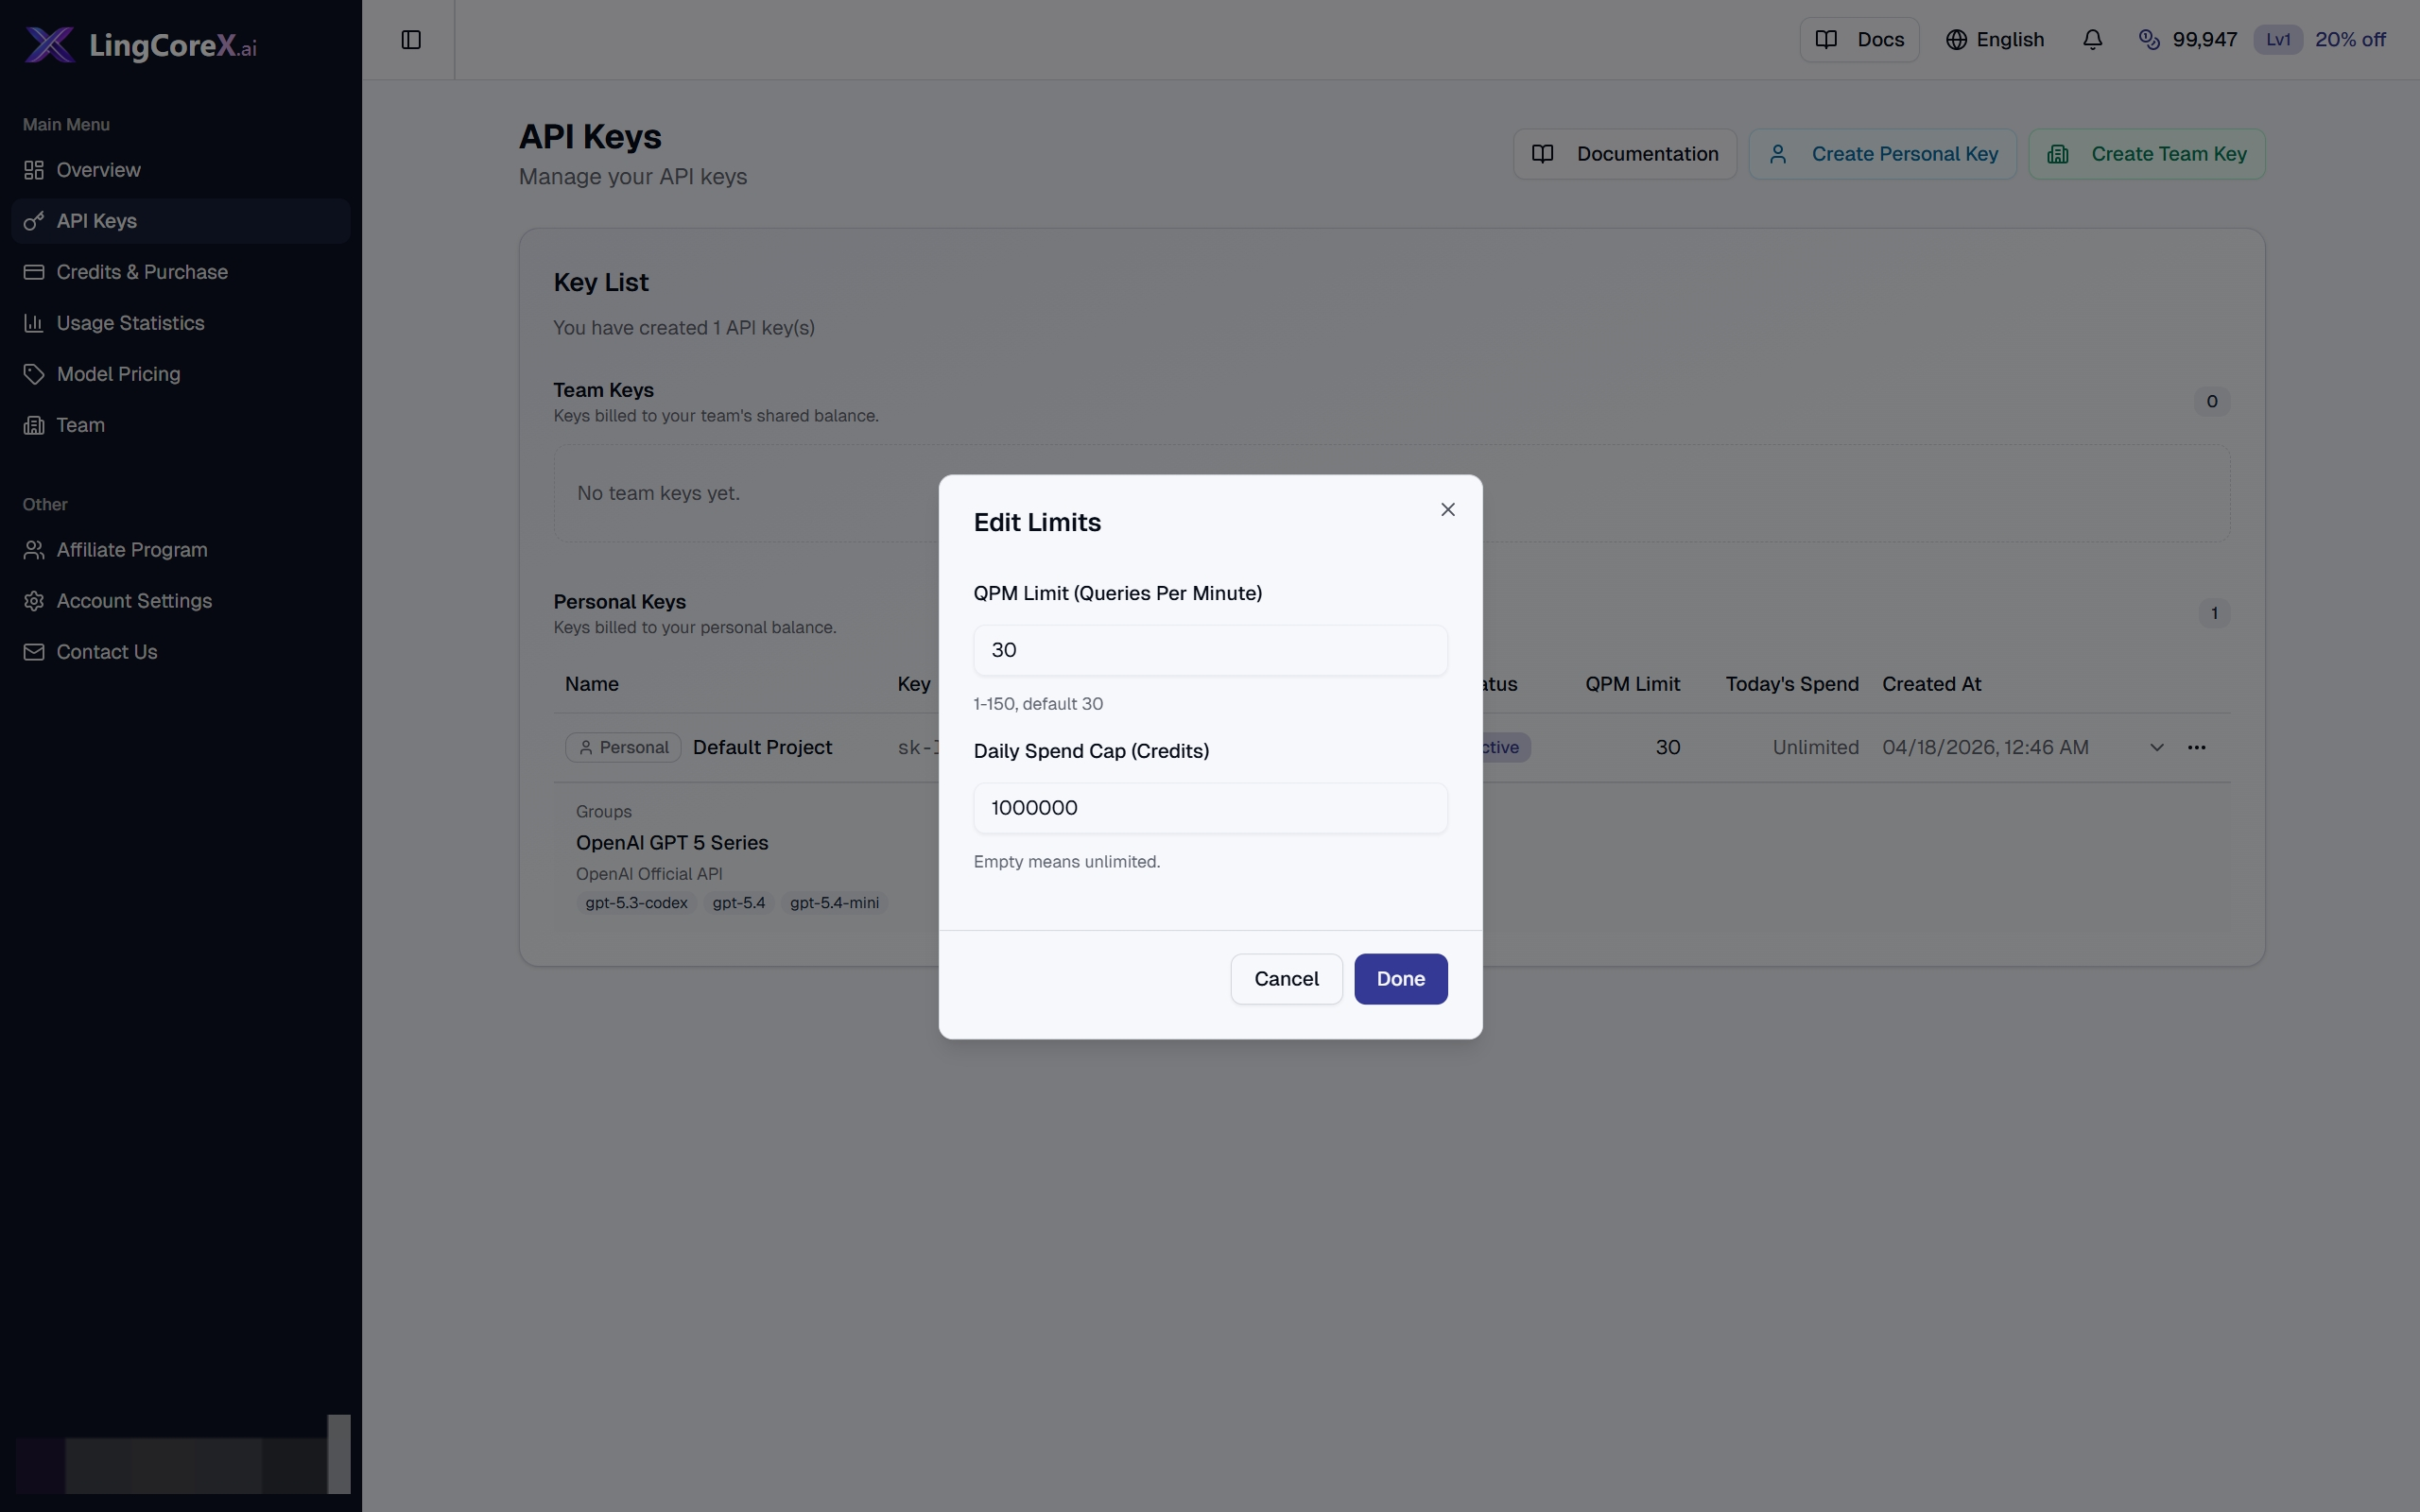Viewport: 2420px width, 1512px height.
Task: Open Contact Us page
Action: (181, 652)
